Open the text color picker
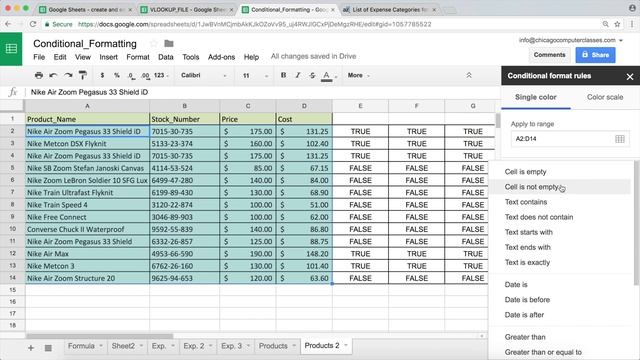The width and height of the screenshot is (640, 360). point(326,76)
